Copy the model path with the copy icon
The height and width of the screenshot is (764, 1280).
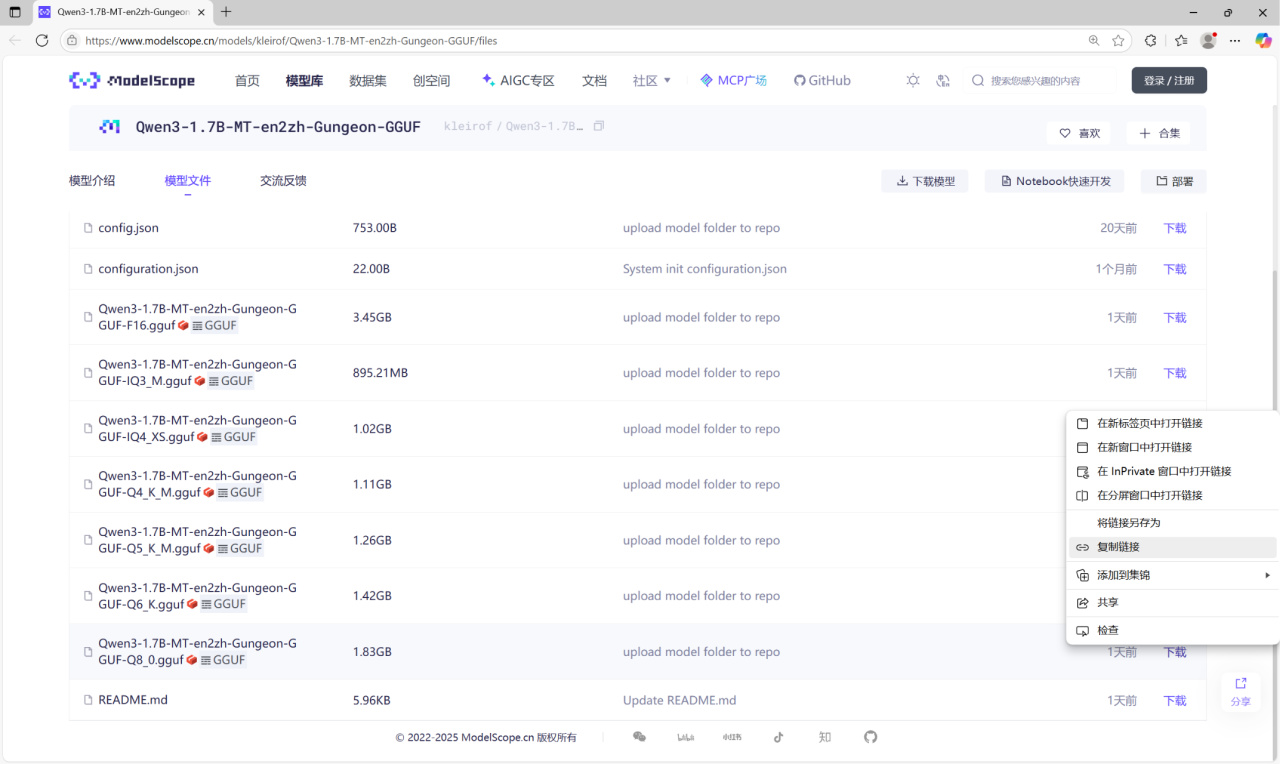tap(599, 126)
